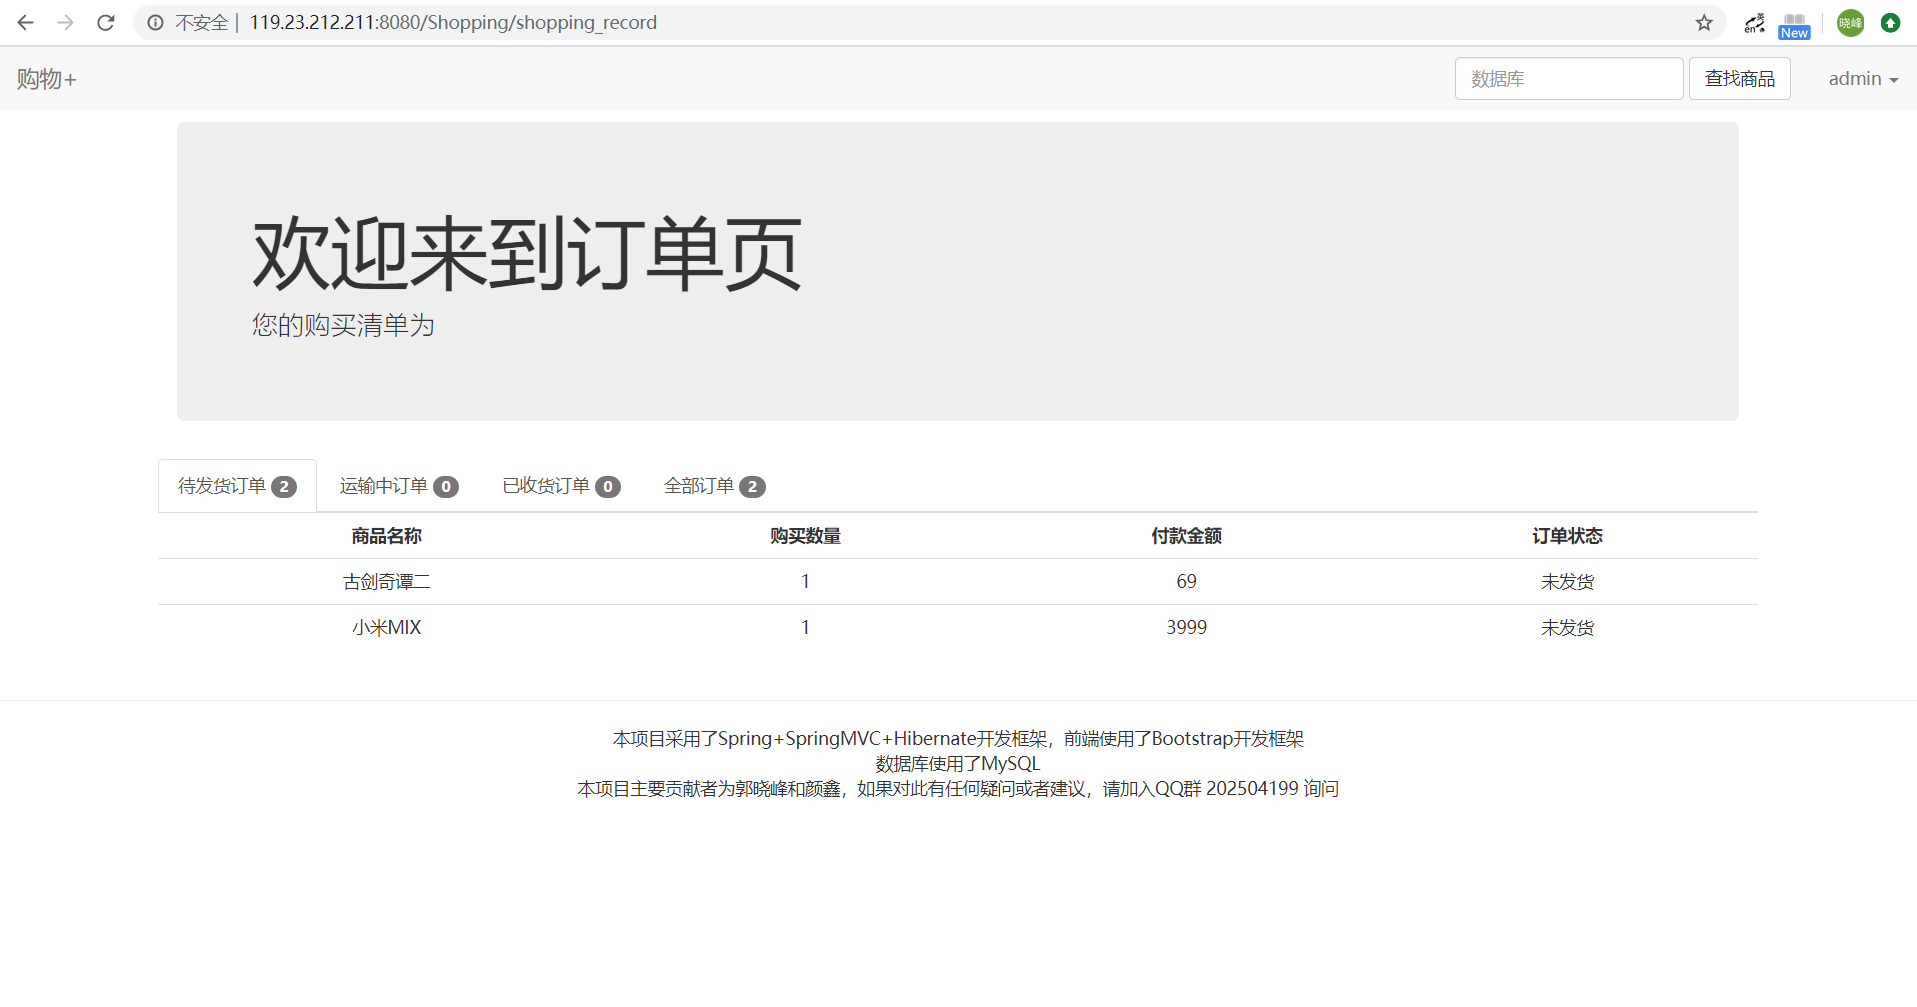Open the 全部订单 tab

pyautogui.click(x=713, y=486)
